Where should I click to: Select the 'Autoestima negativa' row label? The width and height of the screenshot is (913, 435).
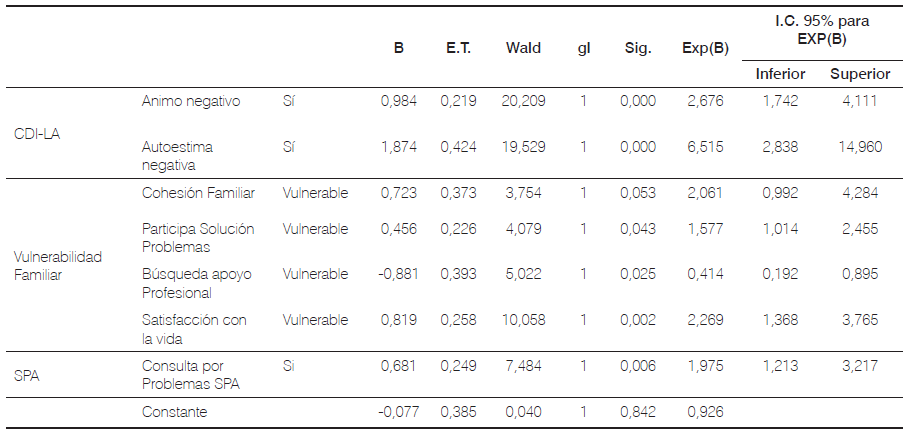tap(177, 155)
